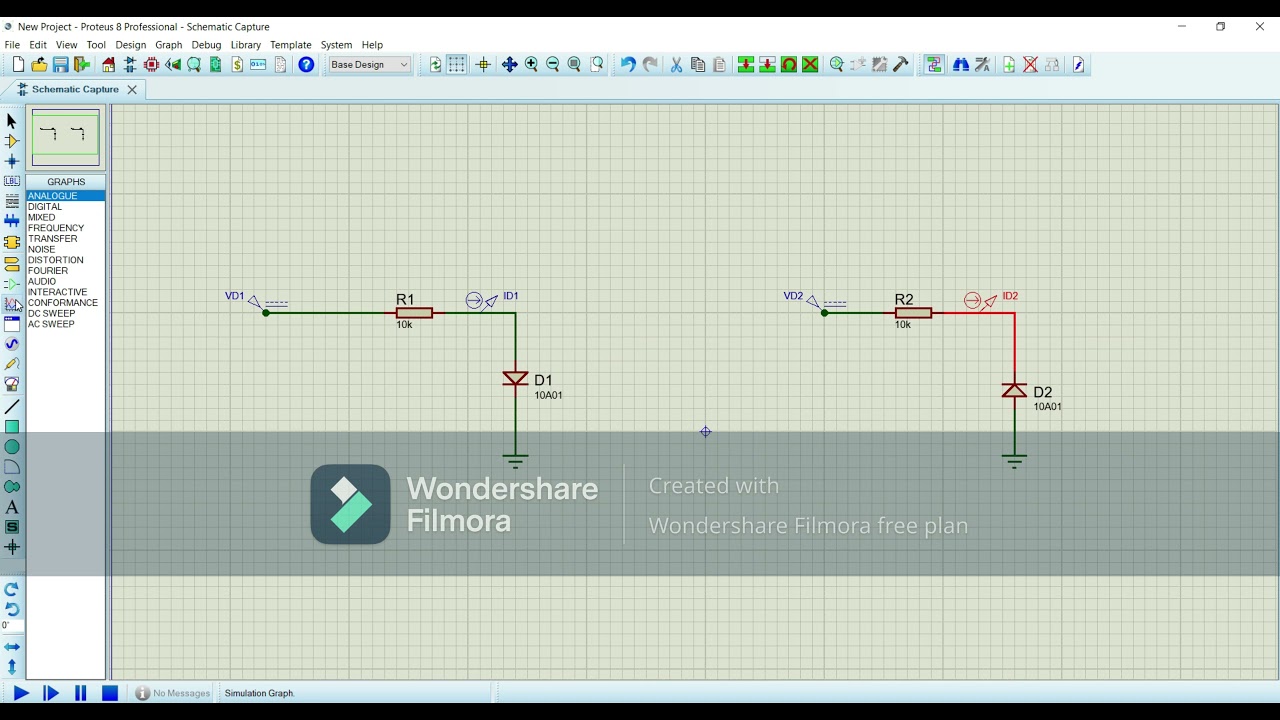Select the 2D Box drawing tool

12,427
